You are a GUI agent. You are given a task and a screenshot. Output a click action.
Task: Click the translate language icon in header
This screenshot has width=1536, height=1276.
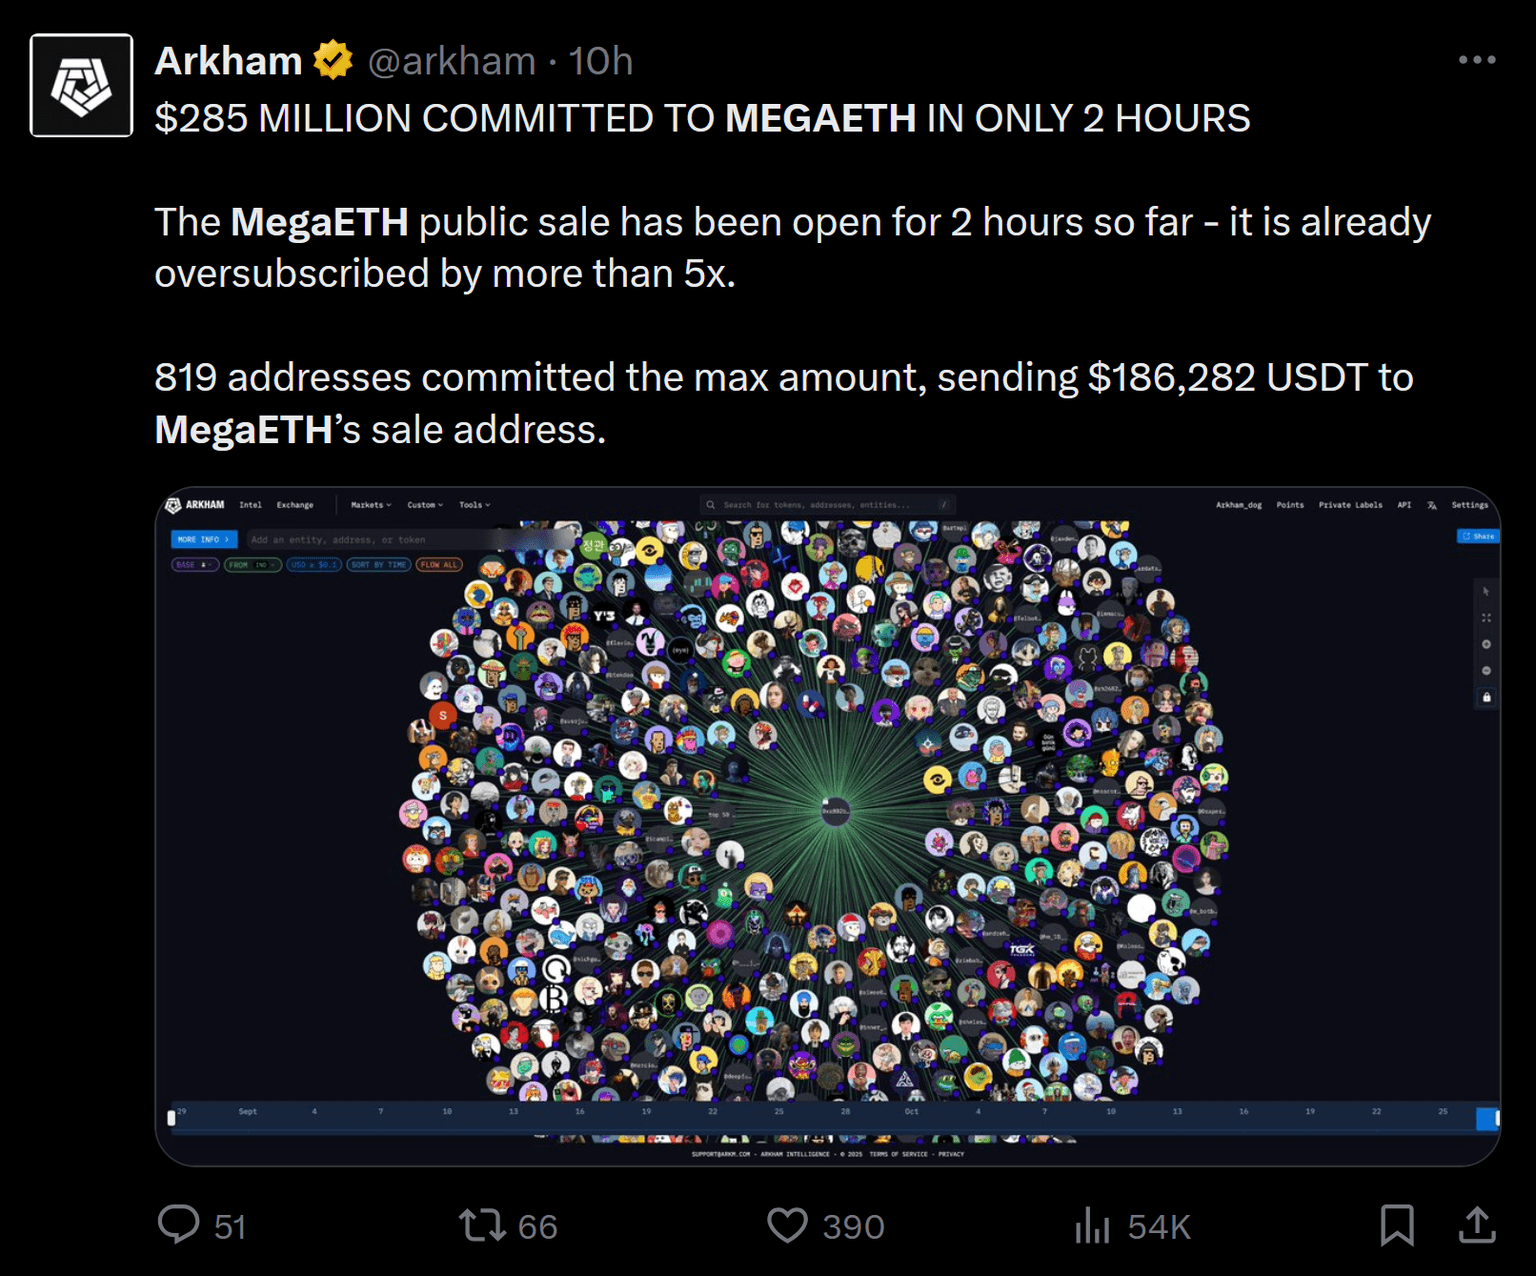click(1432, 505)
